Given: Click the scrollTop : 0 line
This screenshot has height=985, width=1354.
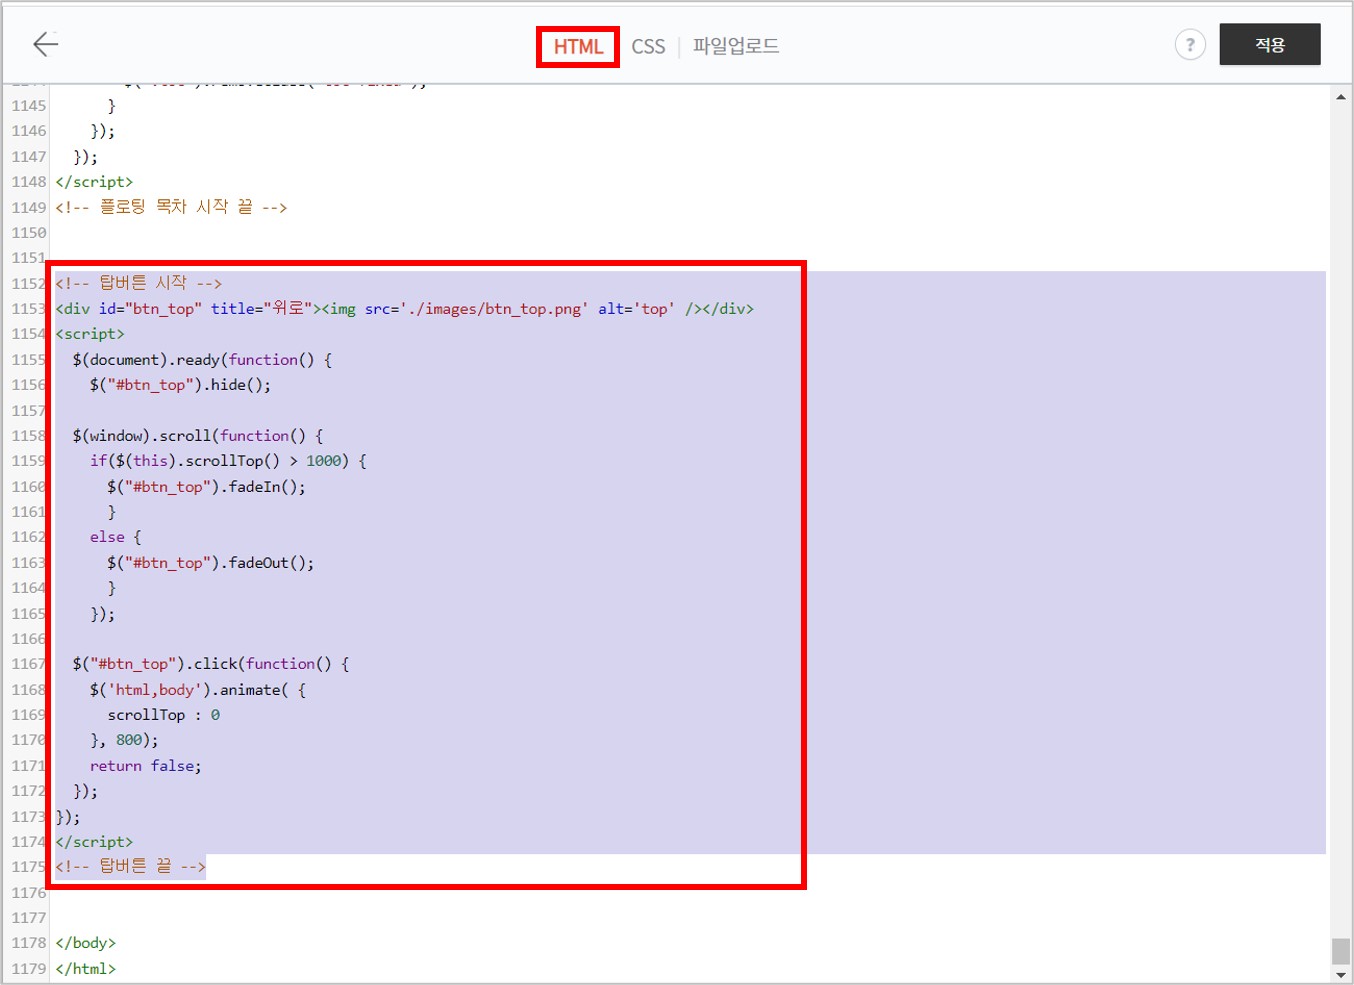Looking at the screenshot, I should 164,715.
